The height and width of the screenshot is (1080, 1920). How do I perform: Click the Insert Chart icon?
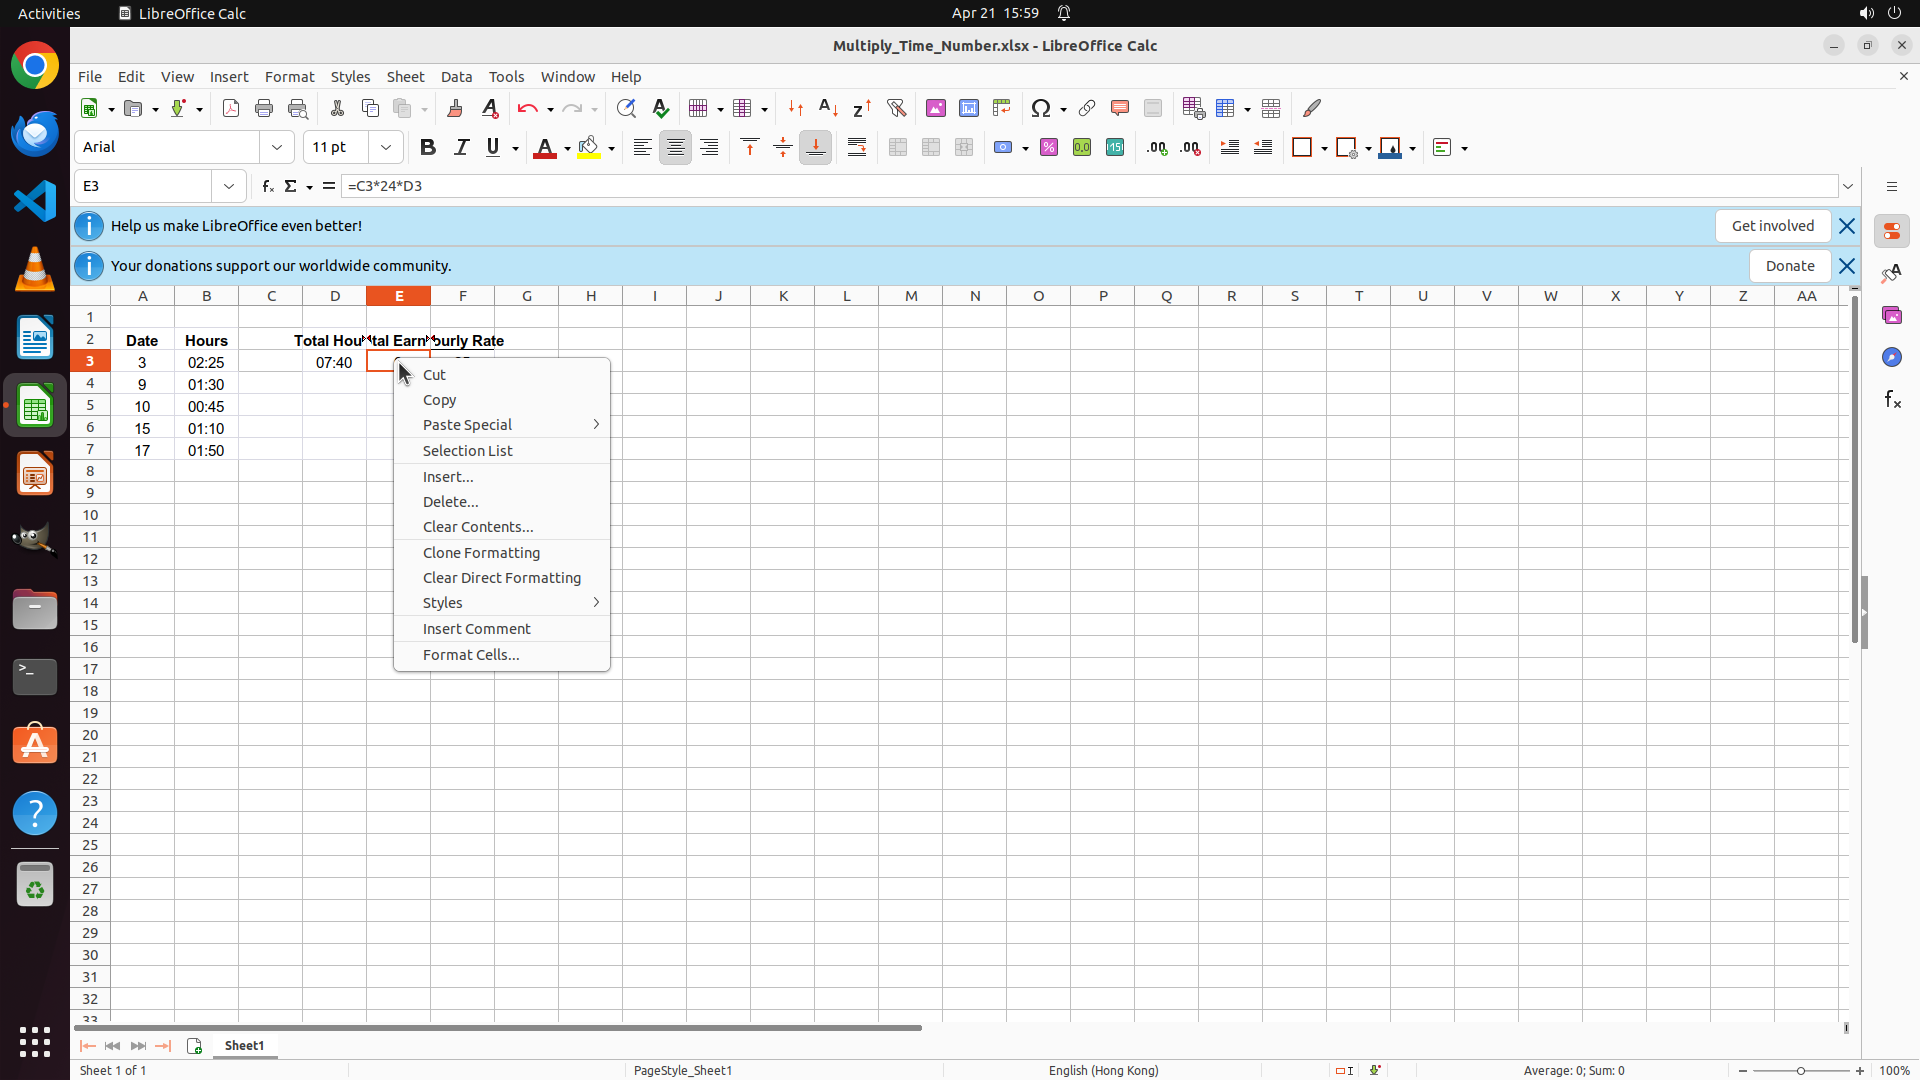click(968, 108)
